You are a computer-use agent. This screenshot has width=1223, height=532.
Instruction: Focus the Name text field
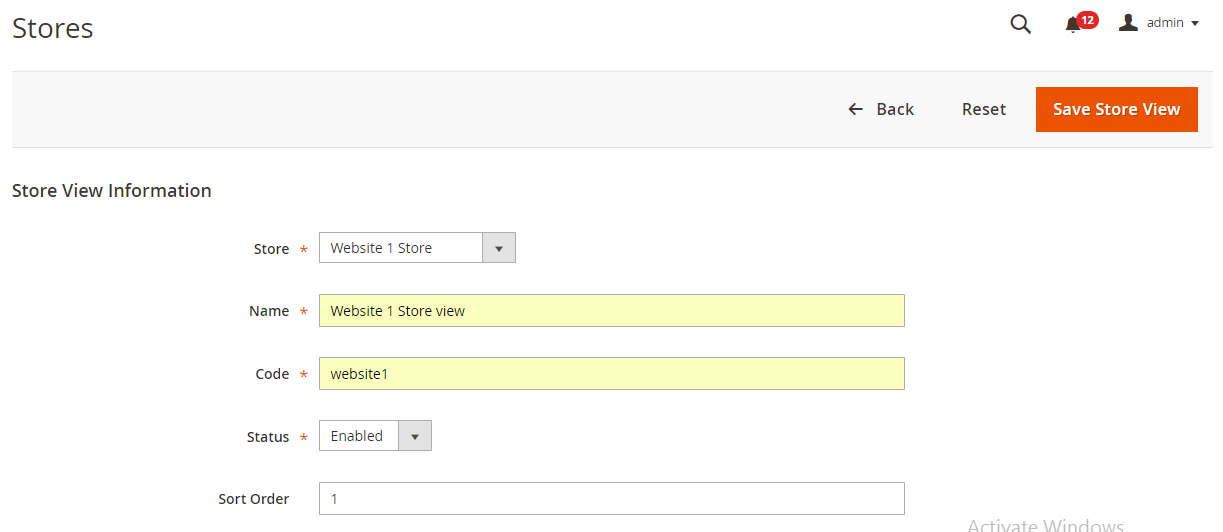tap(611, 311)
